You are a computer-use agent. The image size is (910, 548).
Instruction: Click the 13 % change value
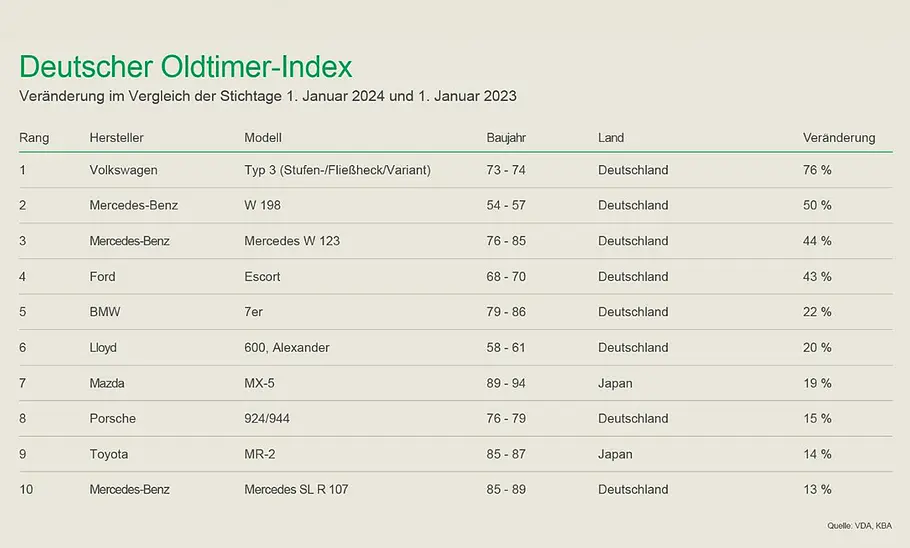817,489
